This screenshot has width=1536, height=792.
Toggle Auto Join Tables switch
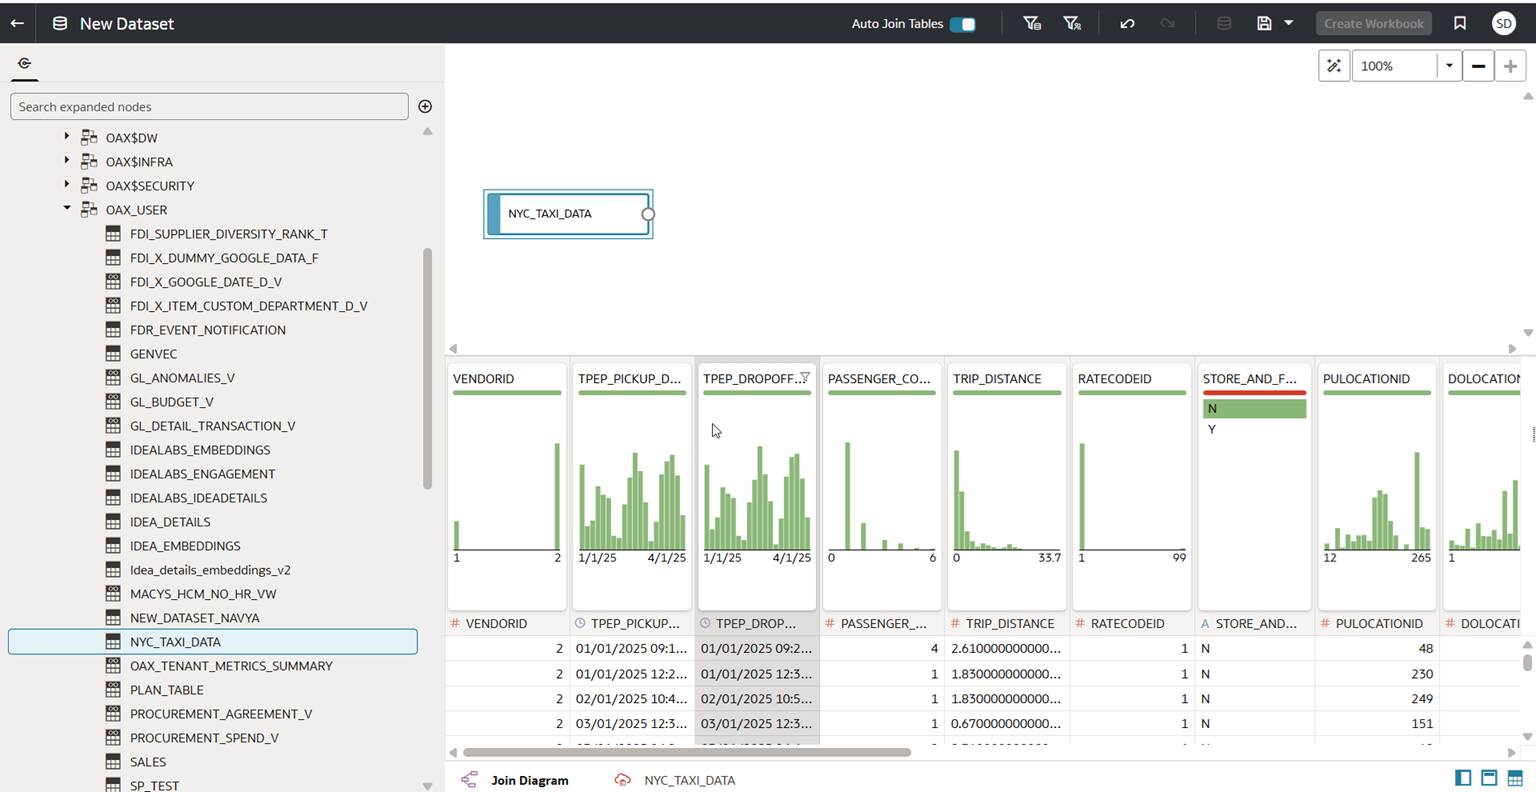tap(962, 24)
